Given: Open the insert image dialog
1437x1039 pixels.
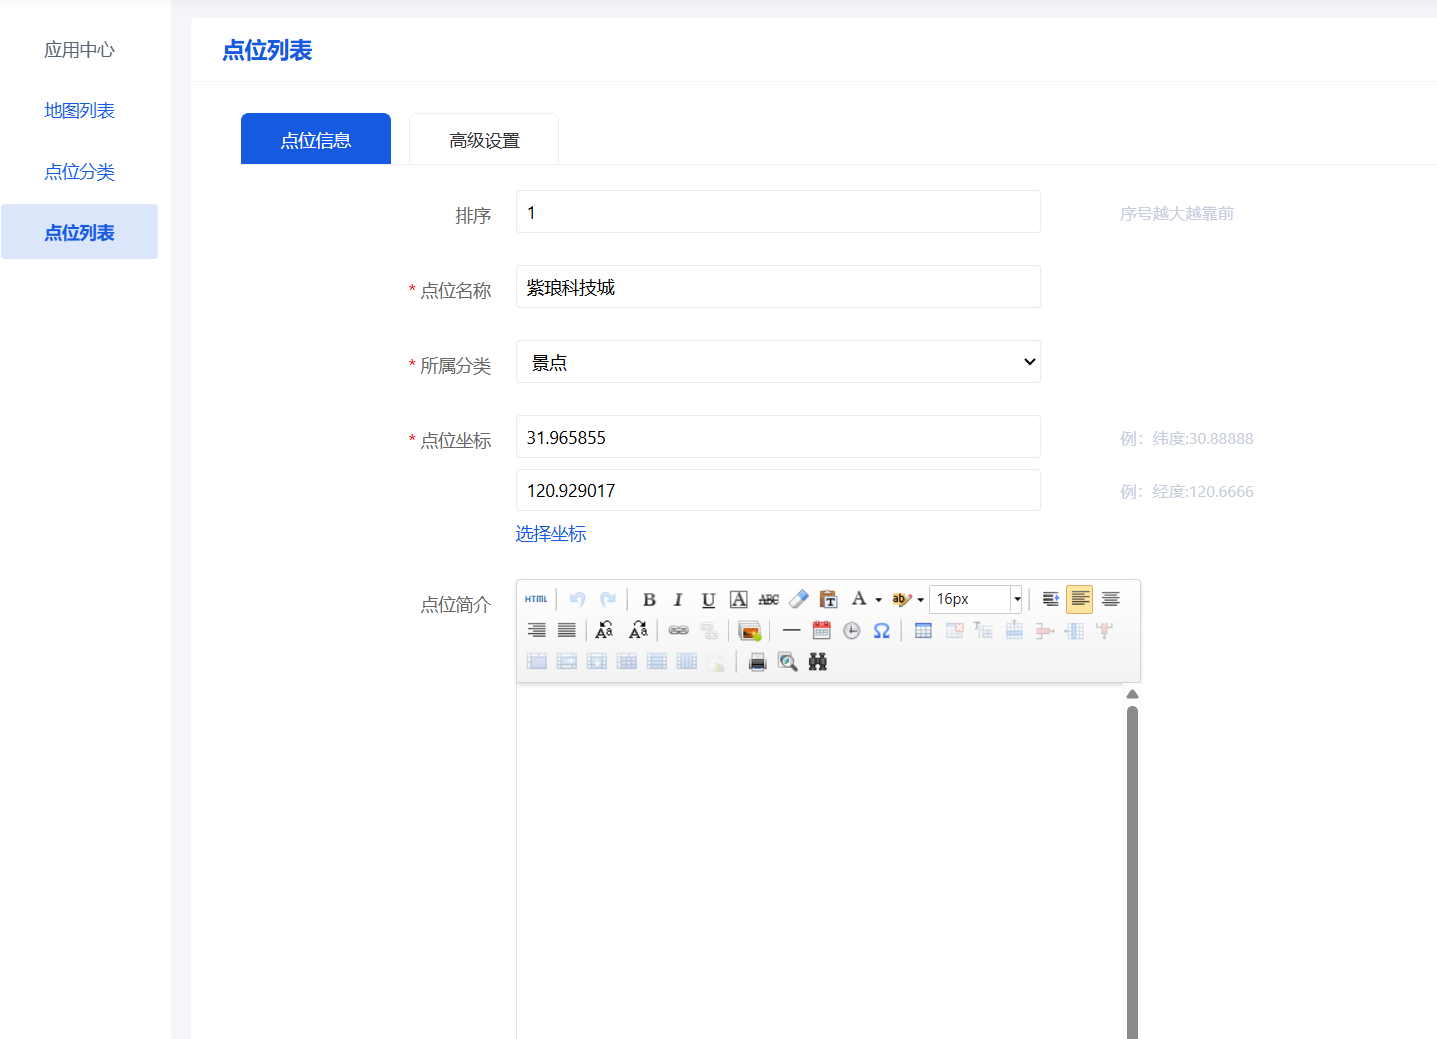Looking at the screenshot, I should (749, 630).
